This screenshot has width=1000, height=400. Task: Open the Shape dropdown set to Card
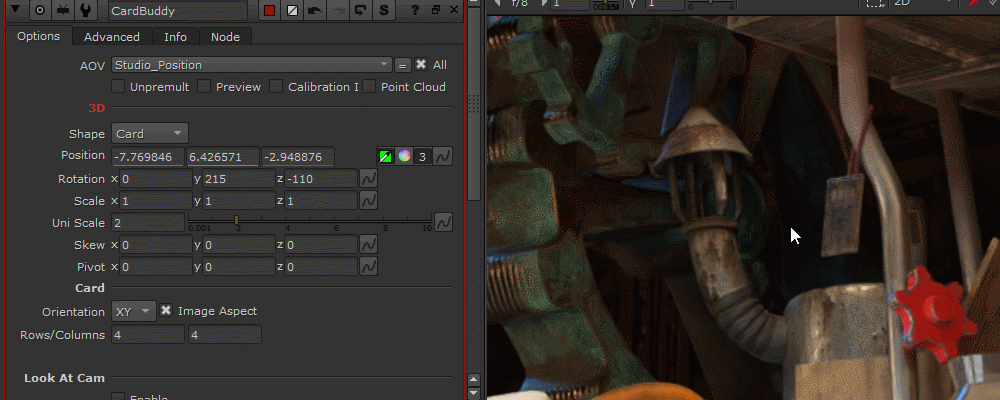(149, 134)
